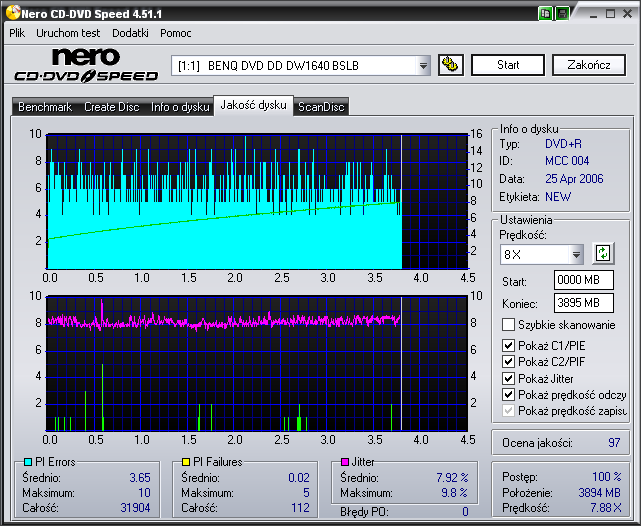Open the Uruchom test menu
Screen dimensions: 641x526
coord(68,33)
